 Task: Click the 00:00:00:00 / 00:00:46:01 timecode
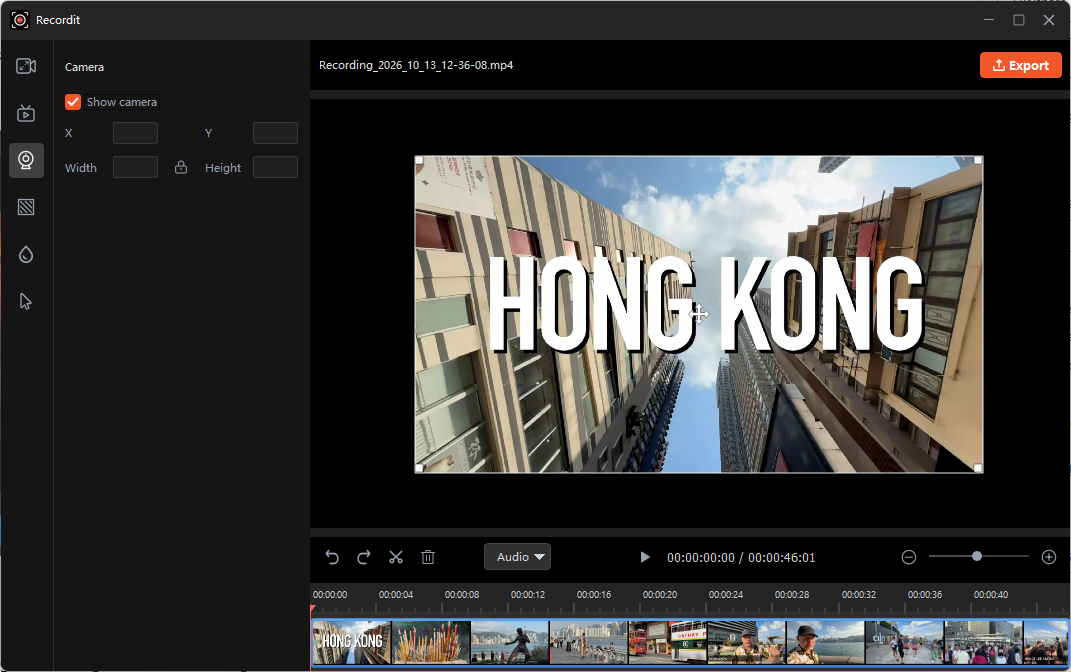point(741,557)
